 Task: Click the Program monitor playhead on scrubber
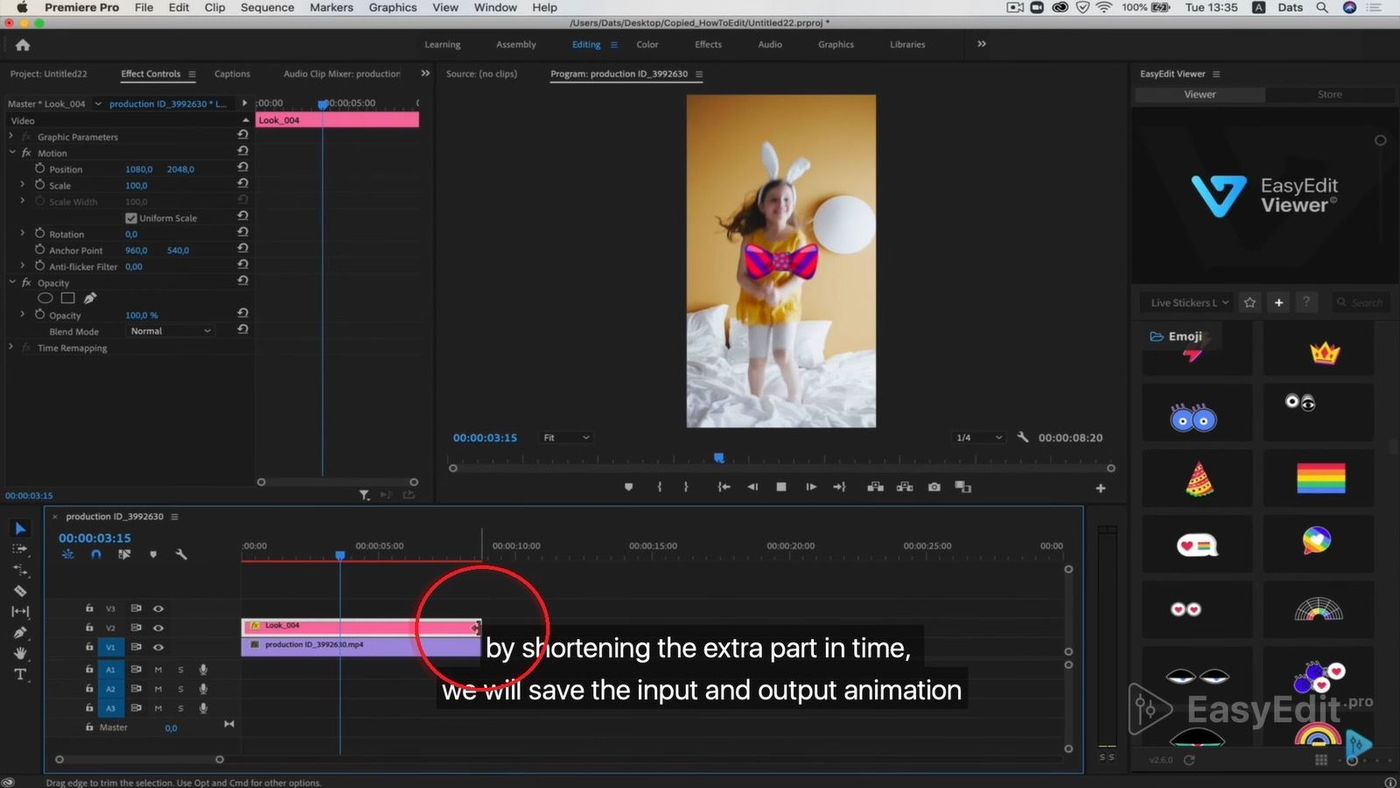click(718, 458)
